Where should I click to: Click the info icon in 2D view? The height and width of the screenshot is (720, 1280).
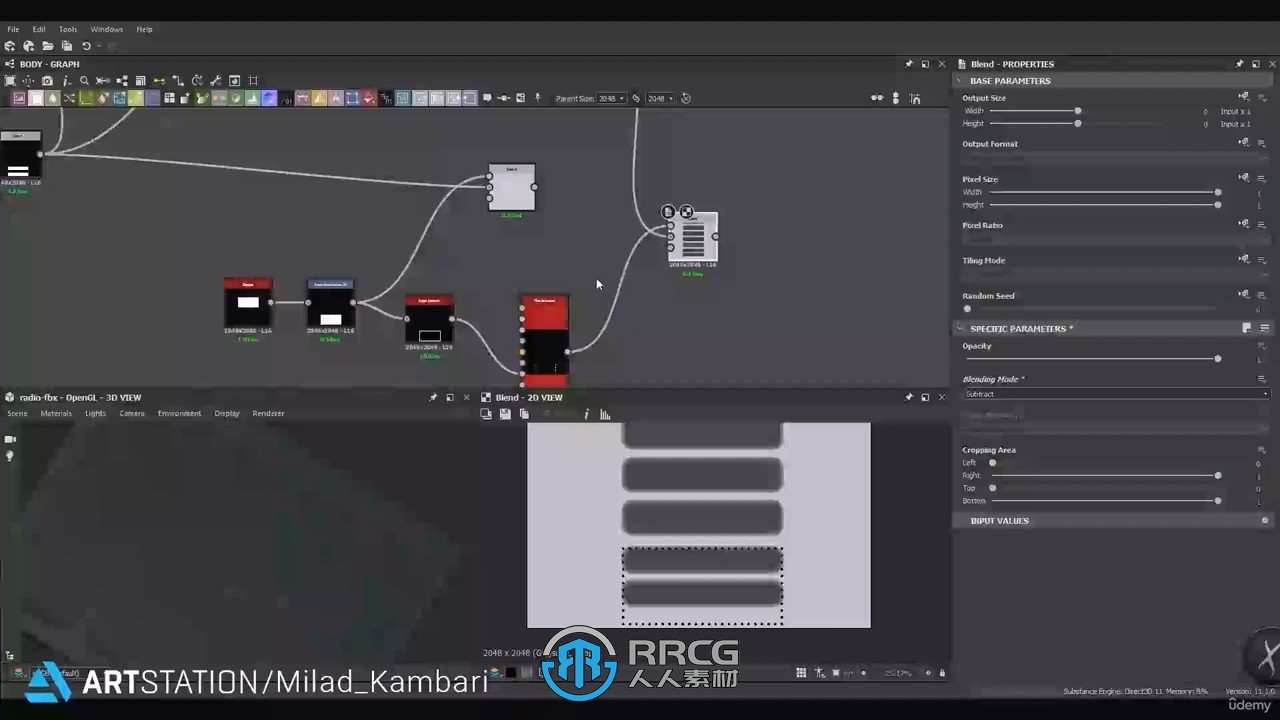[x=586, y=414]
